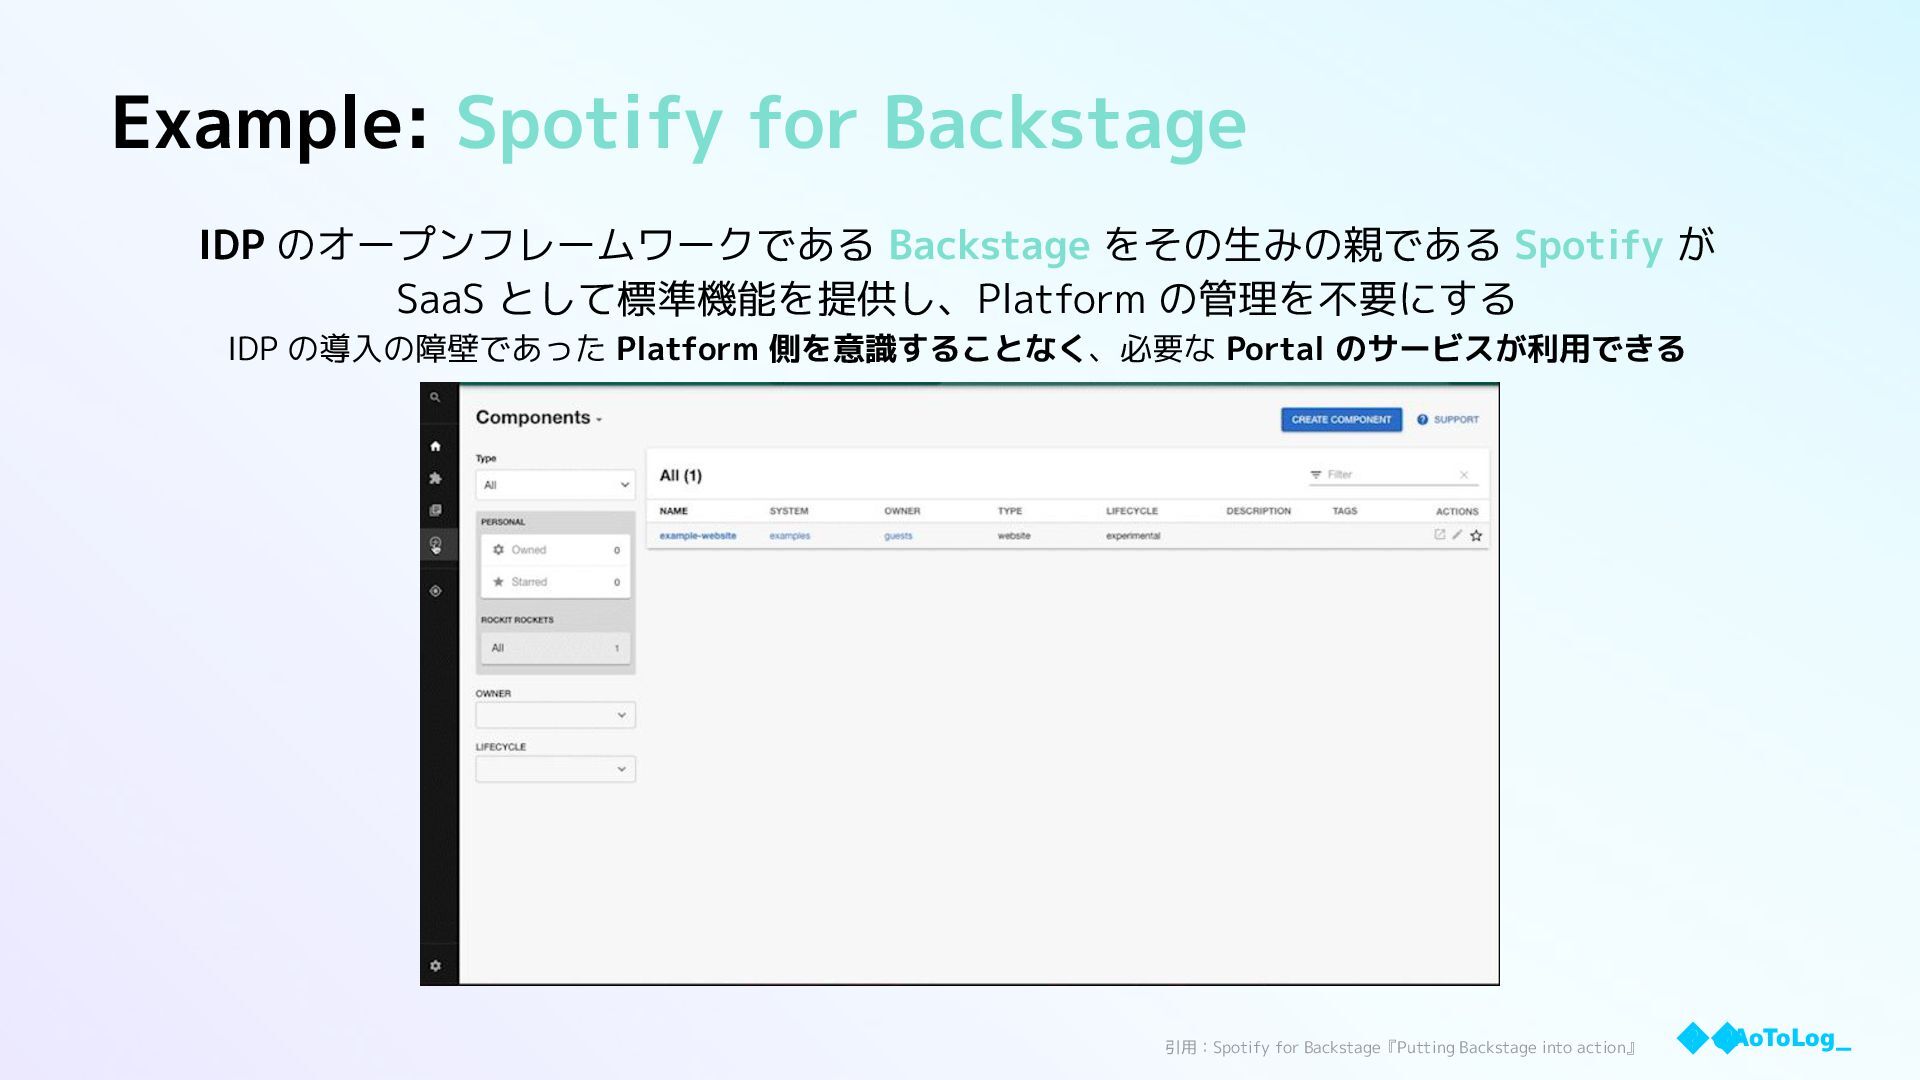Screen dimensions: 1920x1080
Task: Sort by the Lifecycle column header
Action: [x=1132, y=511]
